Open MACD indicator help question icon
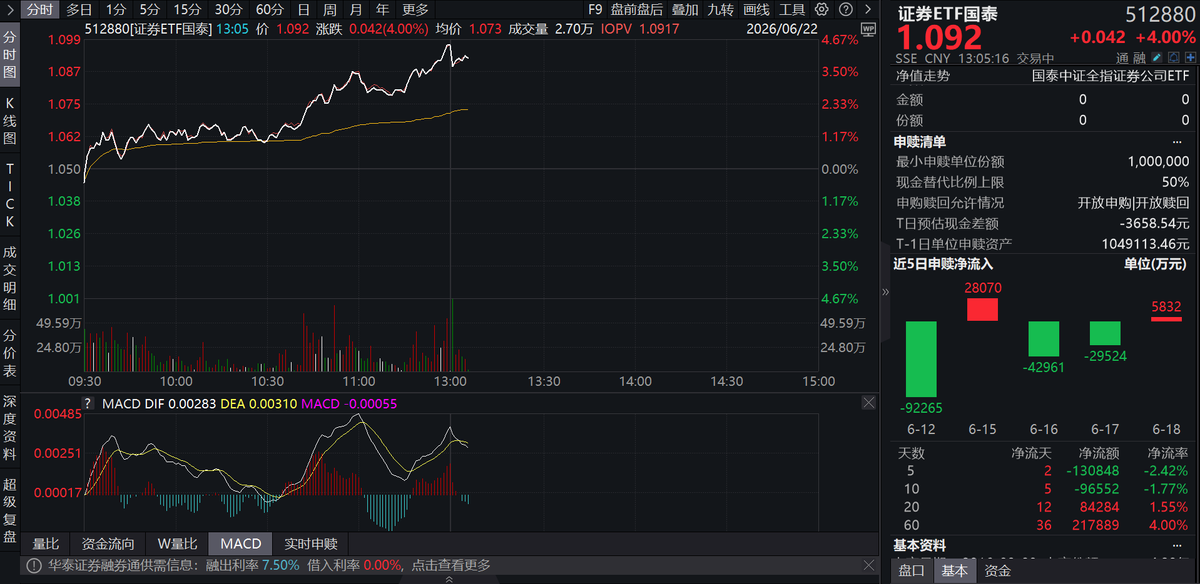The width and height of the screenshot is (1200, 584). 88,402
